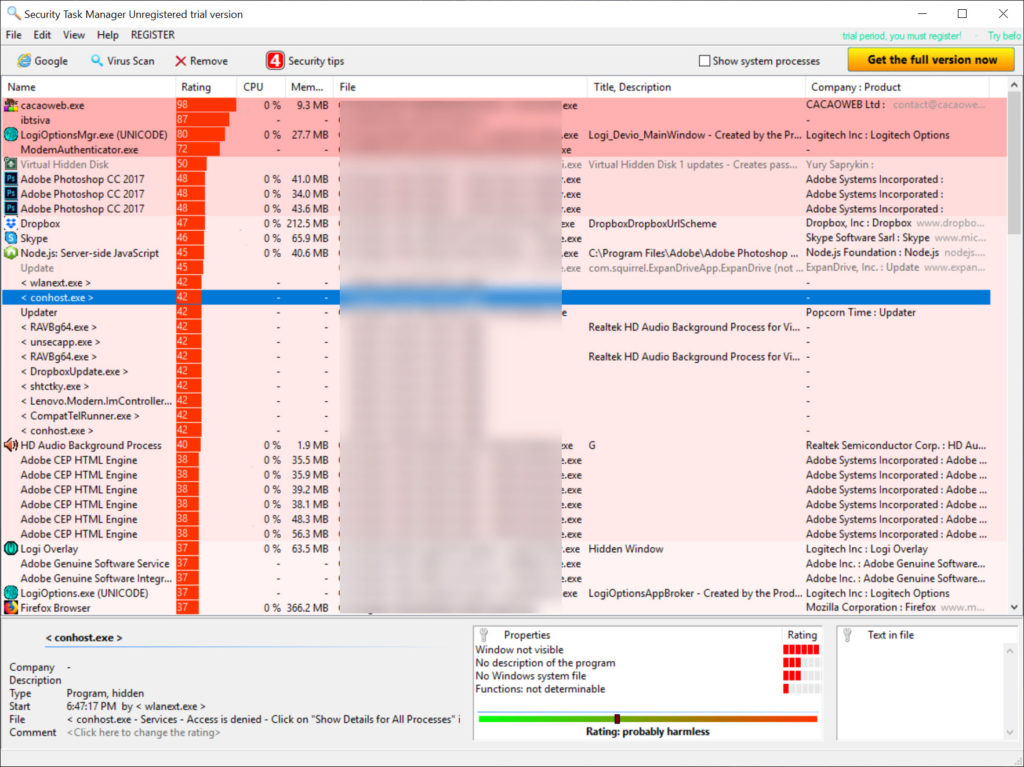1024x767 pixels.
Task: Click the rating gradient bar marker
Action: pyautogui.click(x=617, y=718)
